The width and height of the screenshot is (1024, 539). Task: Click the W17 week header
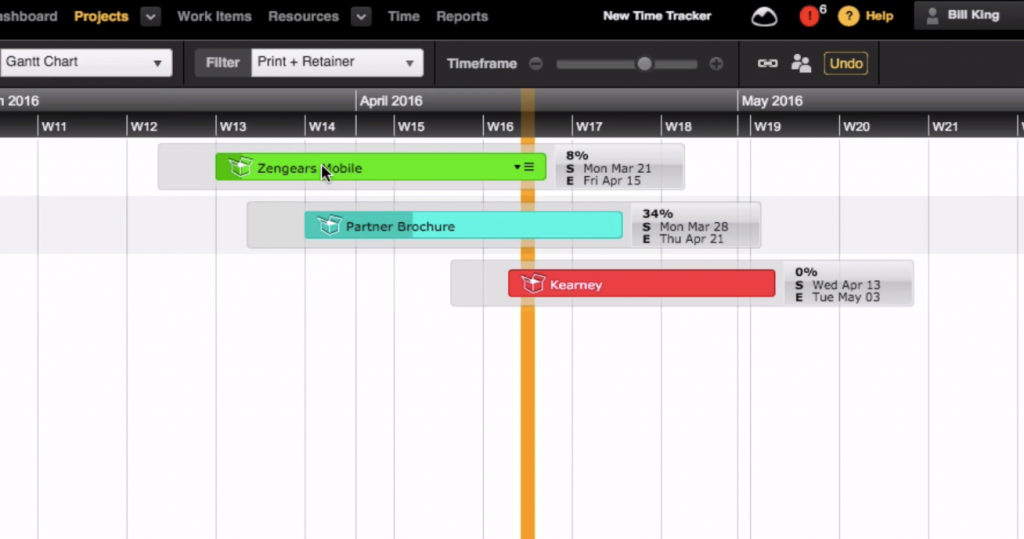(589, 127)
